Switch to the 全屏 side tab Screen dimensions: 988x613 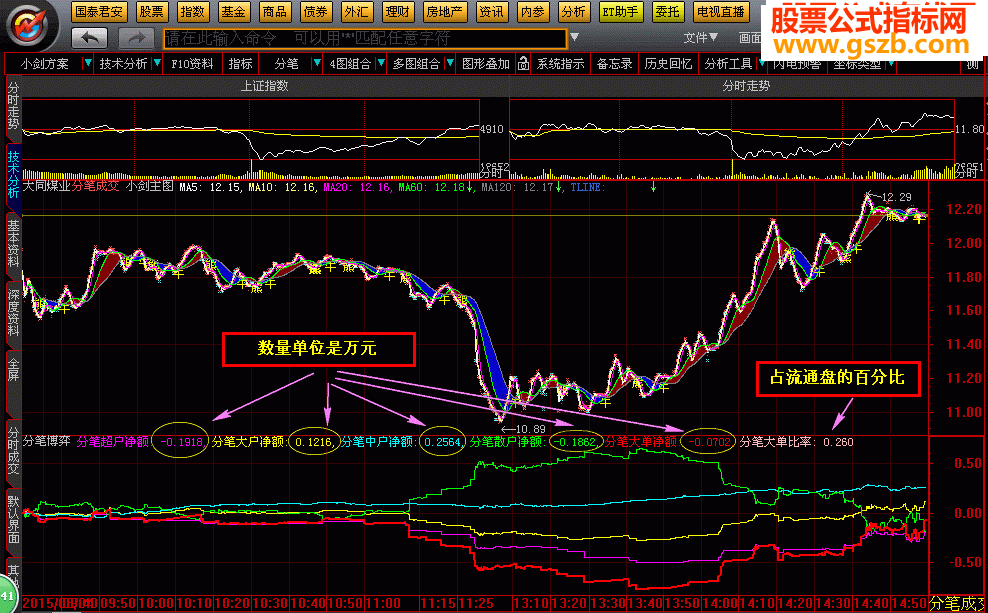tap(13, 369)
